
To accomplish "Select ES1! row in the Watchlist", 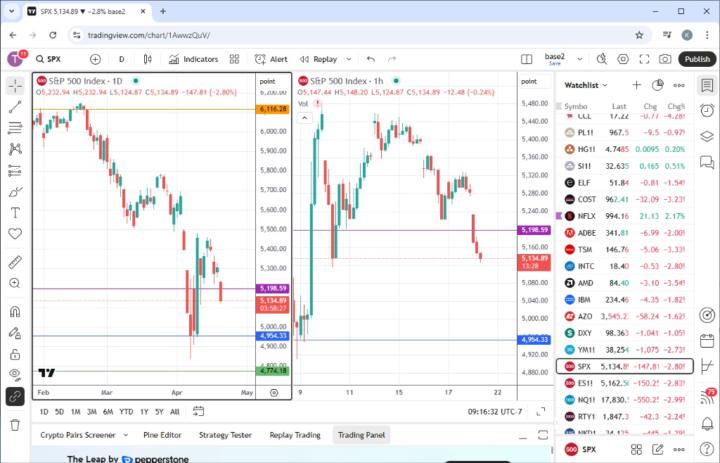I will tap(624, 383).
